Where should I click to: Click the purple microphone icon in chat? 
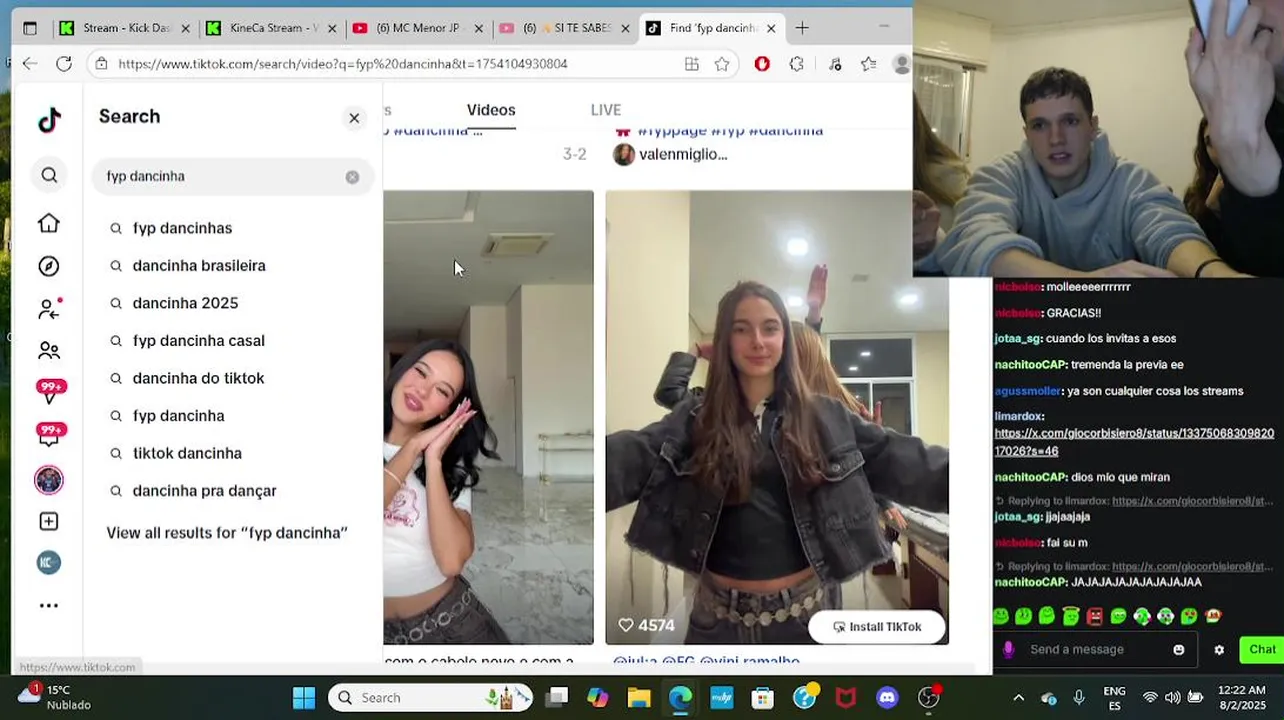[1008, 650]
